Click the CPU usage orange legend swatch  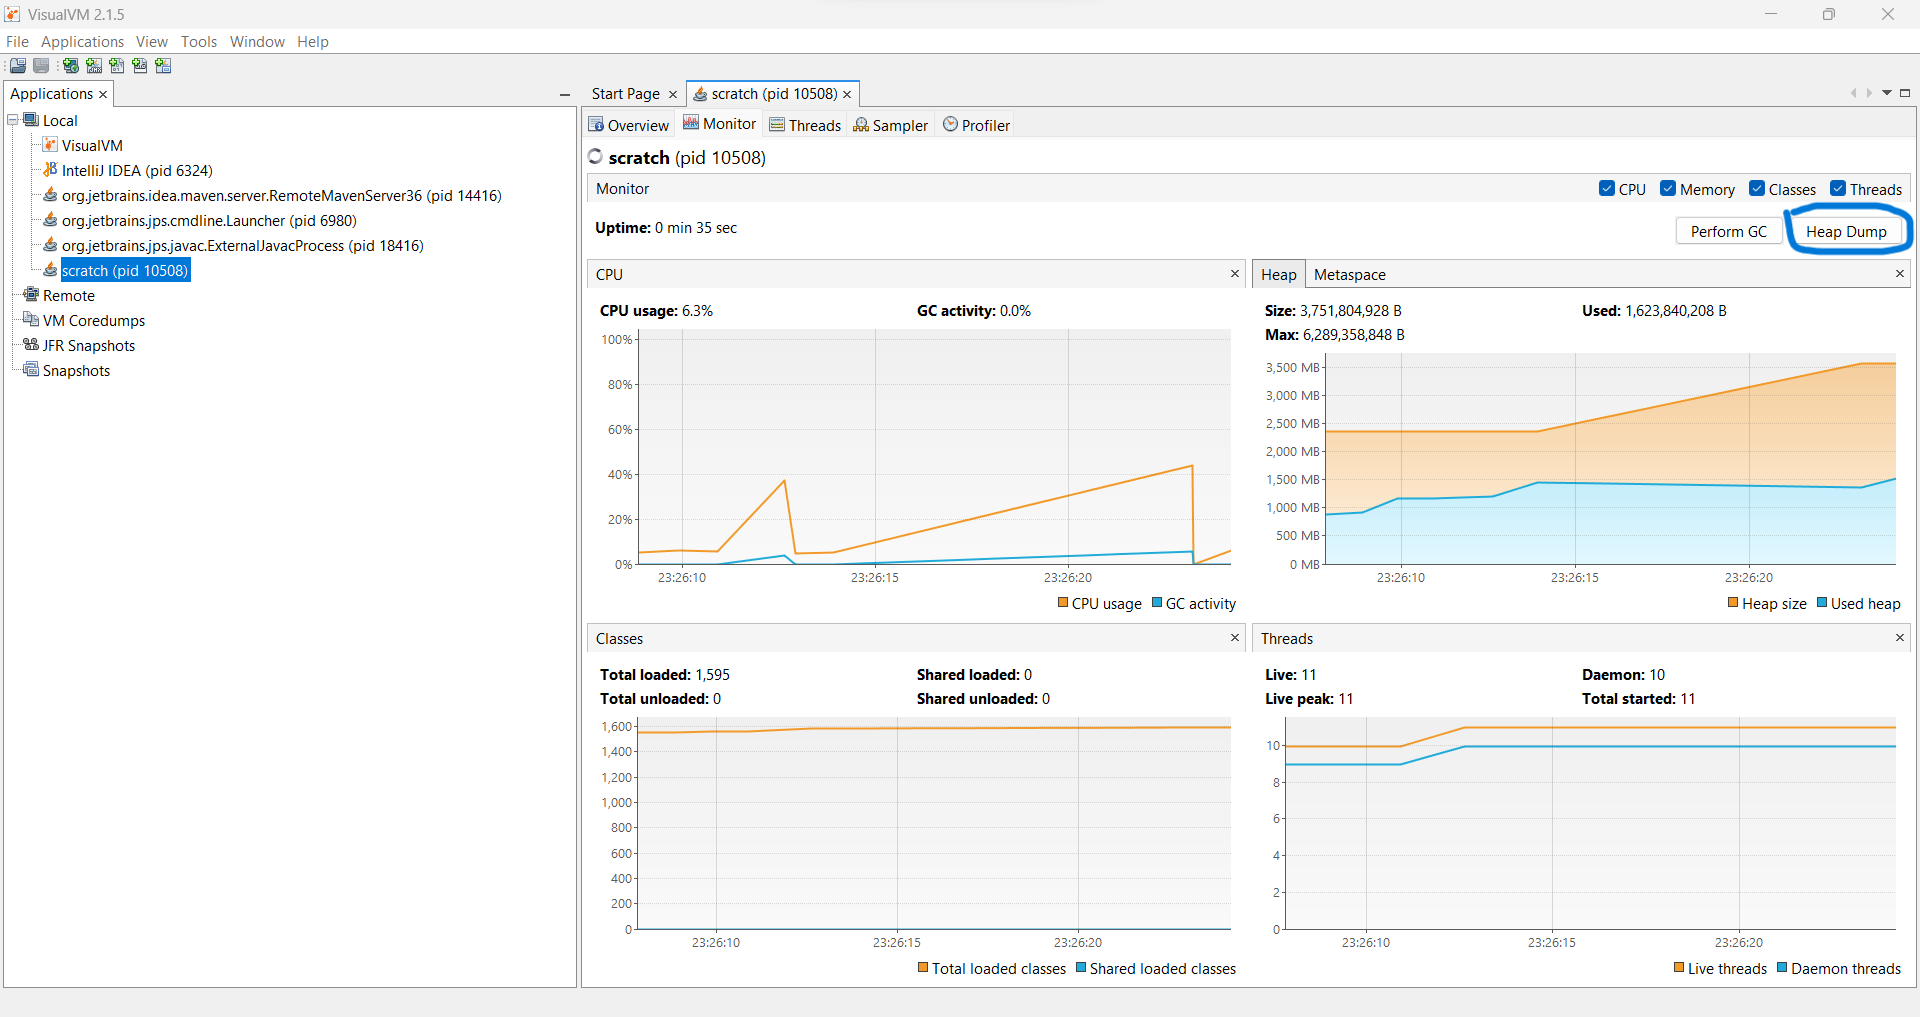(1063, 602)
